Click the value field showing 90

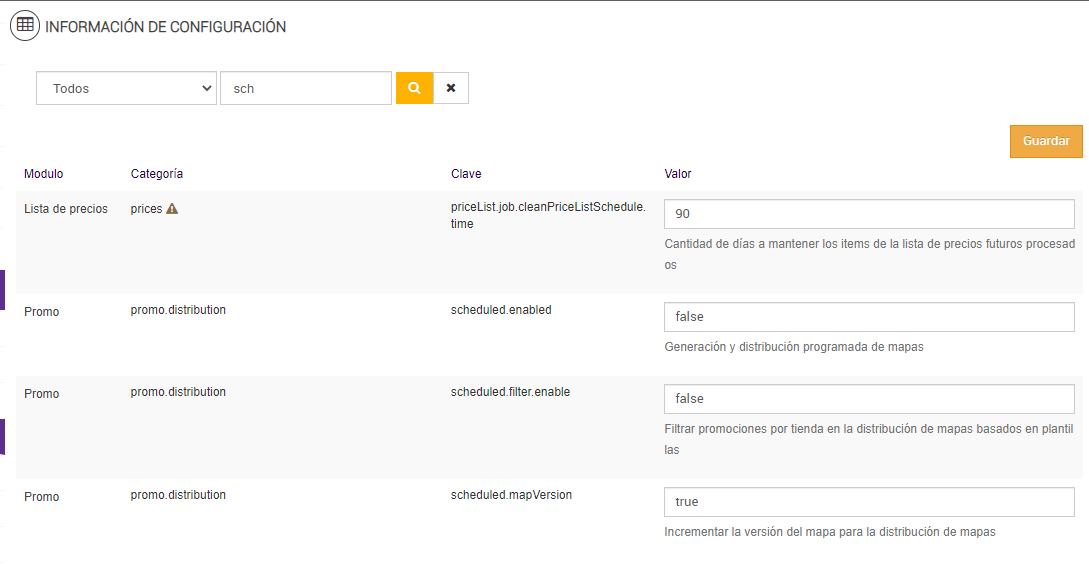point(869,214)
